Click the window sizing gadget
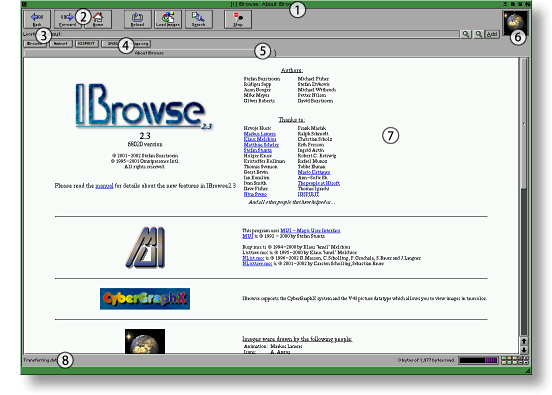552x395 pixels. 527,371
